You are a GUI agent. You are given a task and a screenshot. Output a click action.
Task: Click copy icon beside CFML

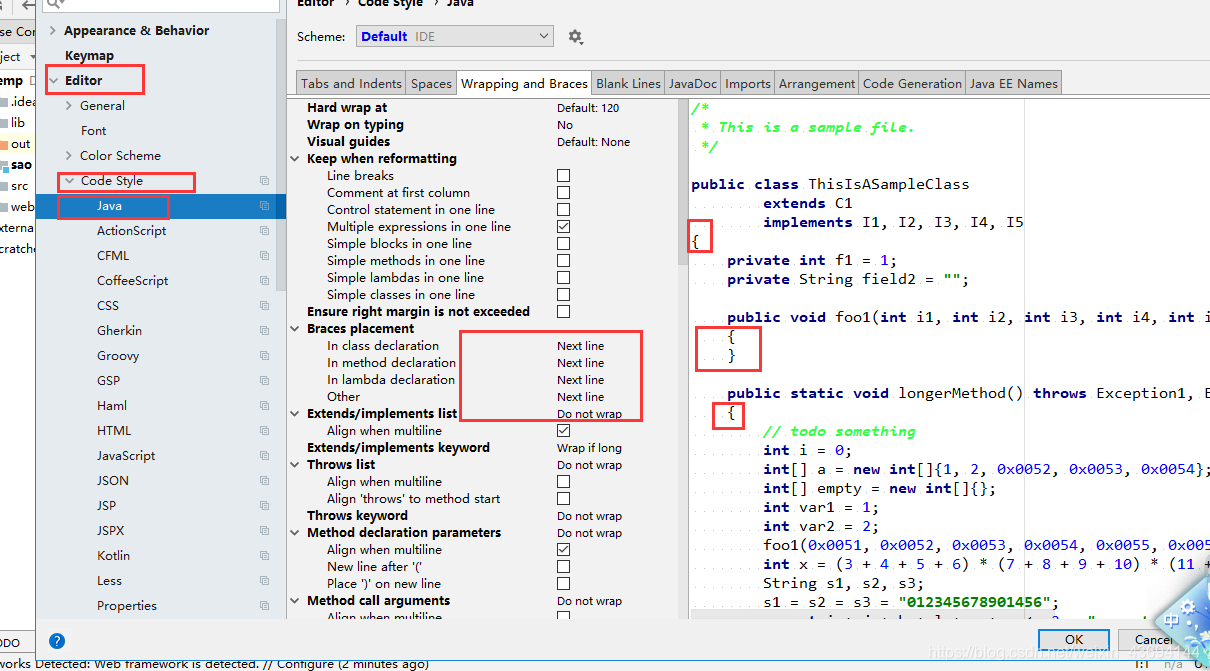264,256
